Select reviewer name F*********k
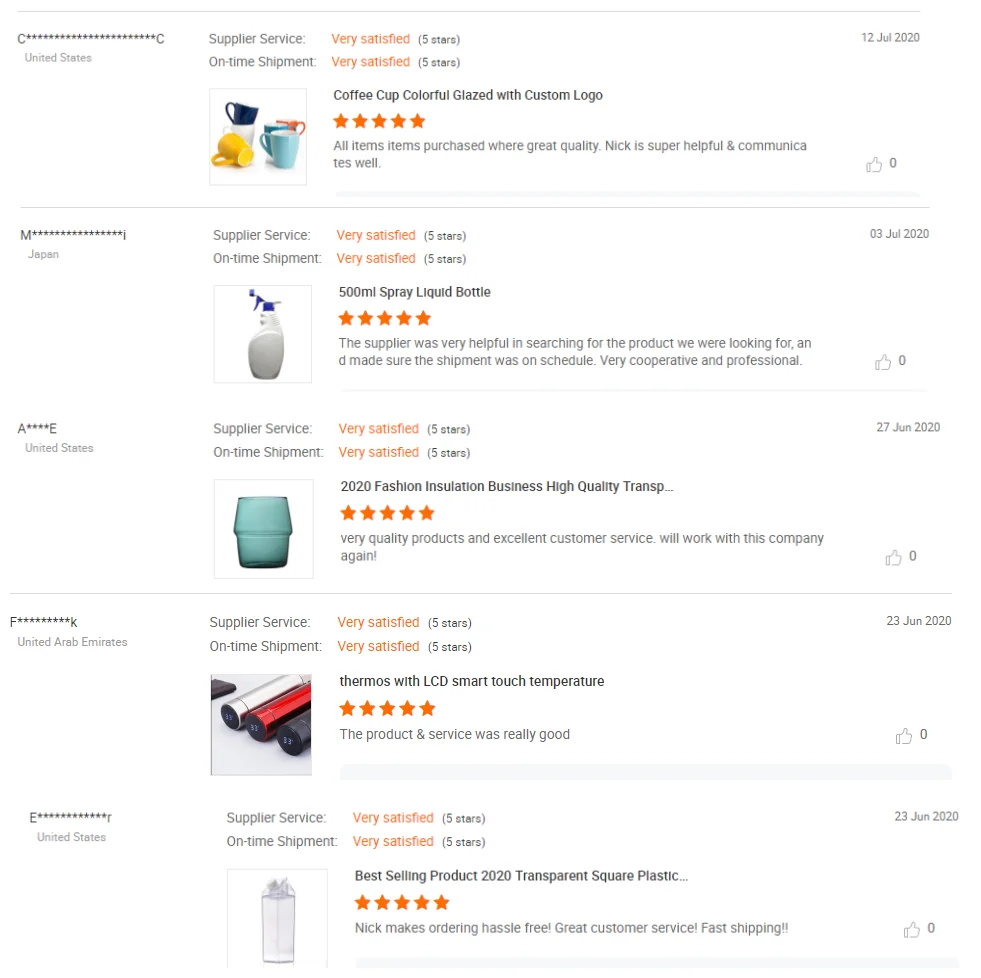 (x=43, y=622)
